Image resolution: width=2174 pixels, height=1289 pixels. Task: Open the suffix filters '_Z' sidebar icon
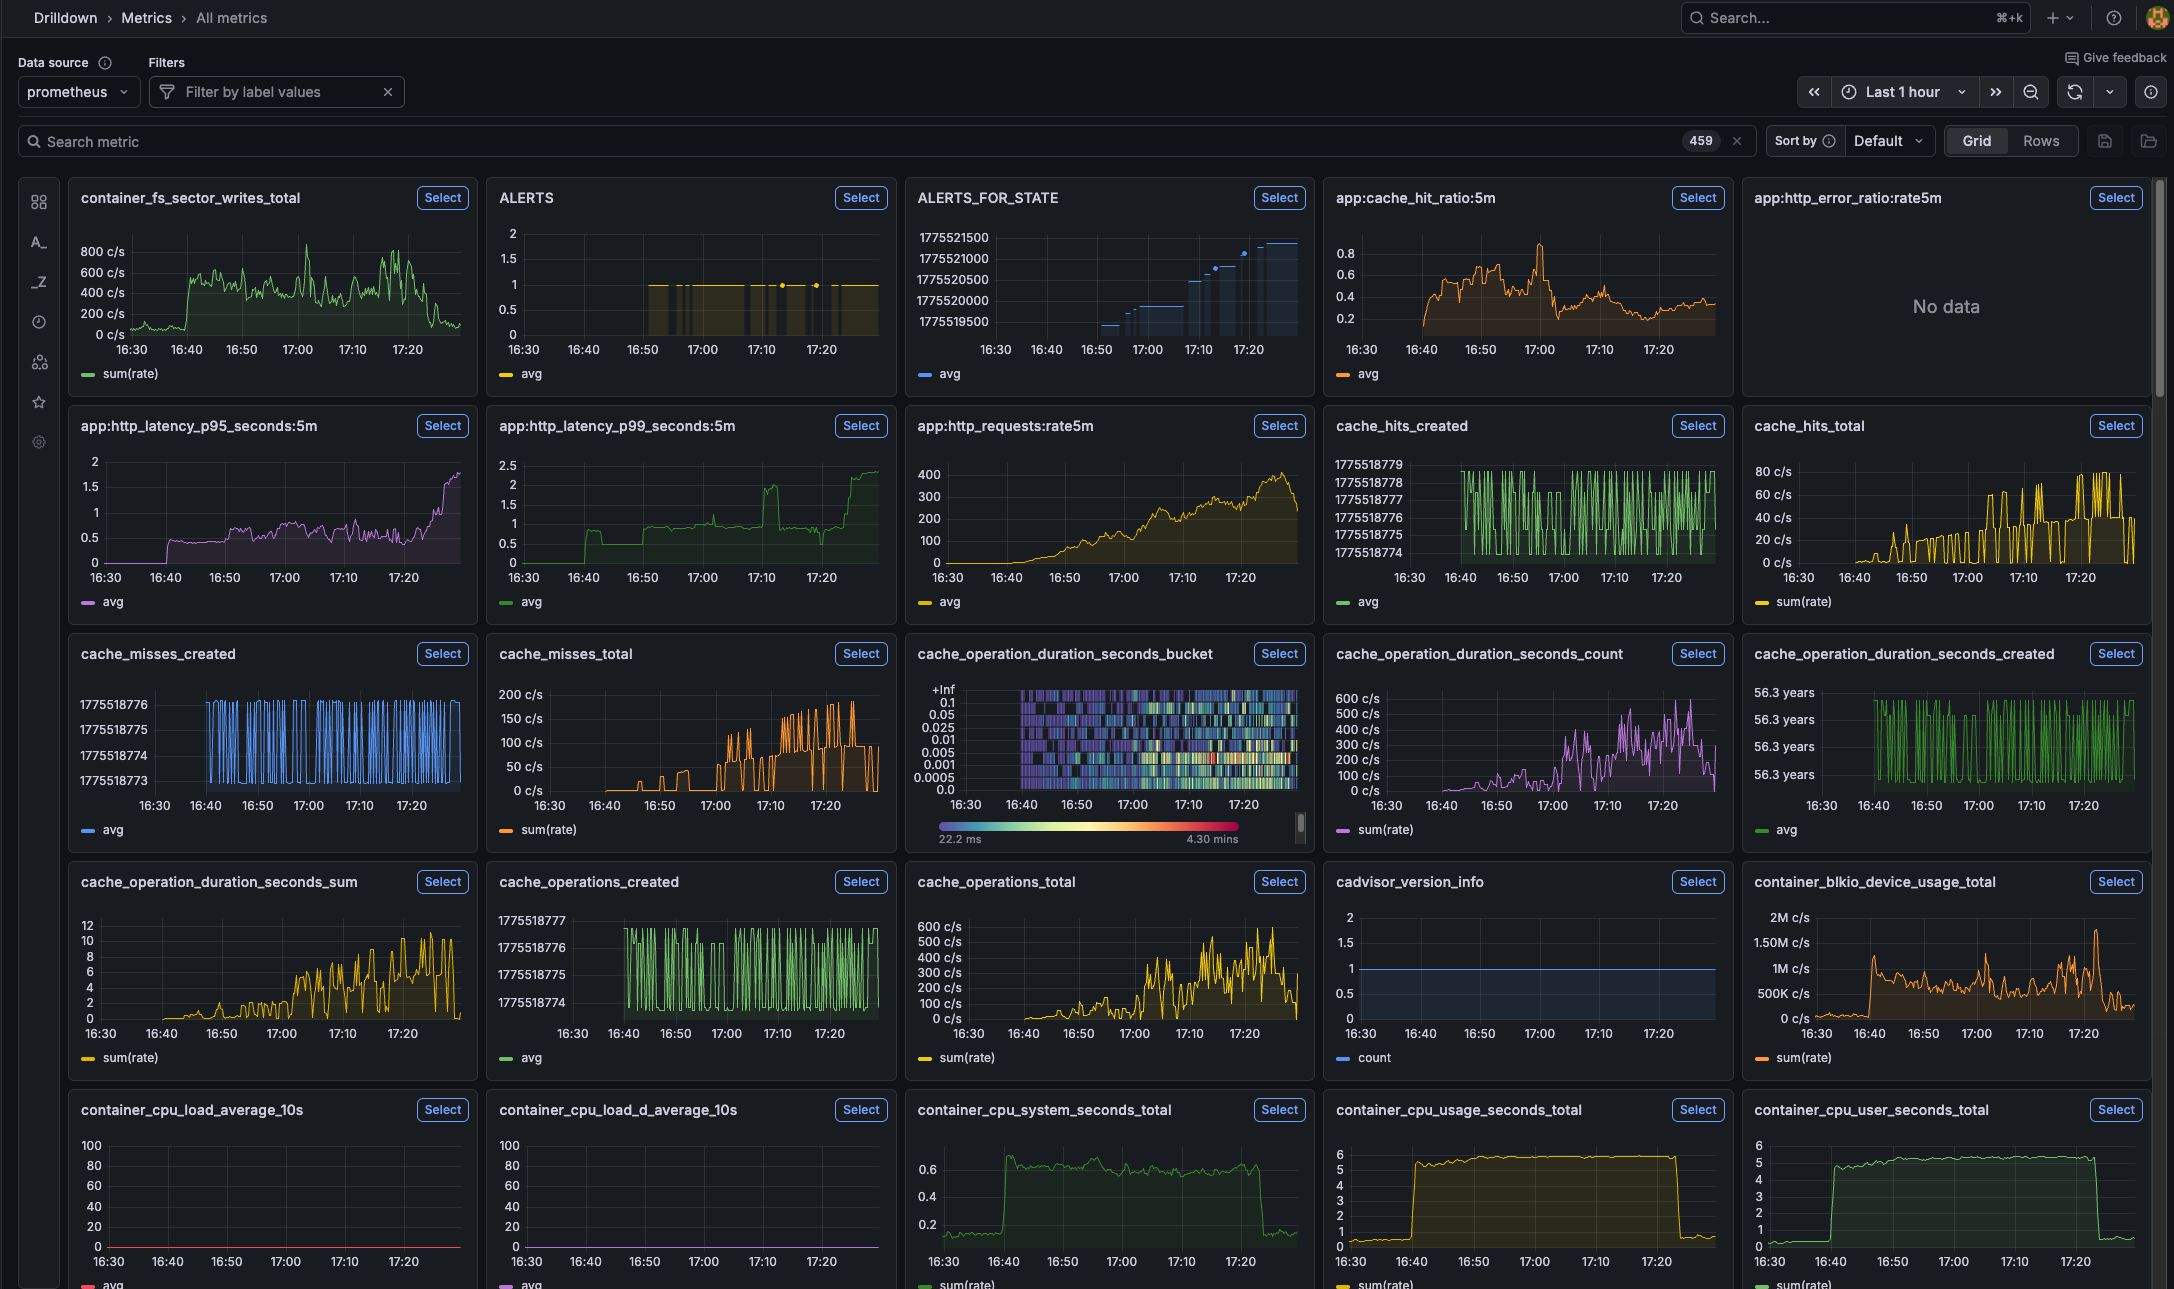point(39,282)
